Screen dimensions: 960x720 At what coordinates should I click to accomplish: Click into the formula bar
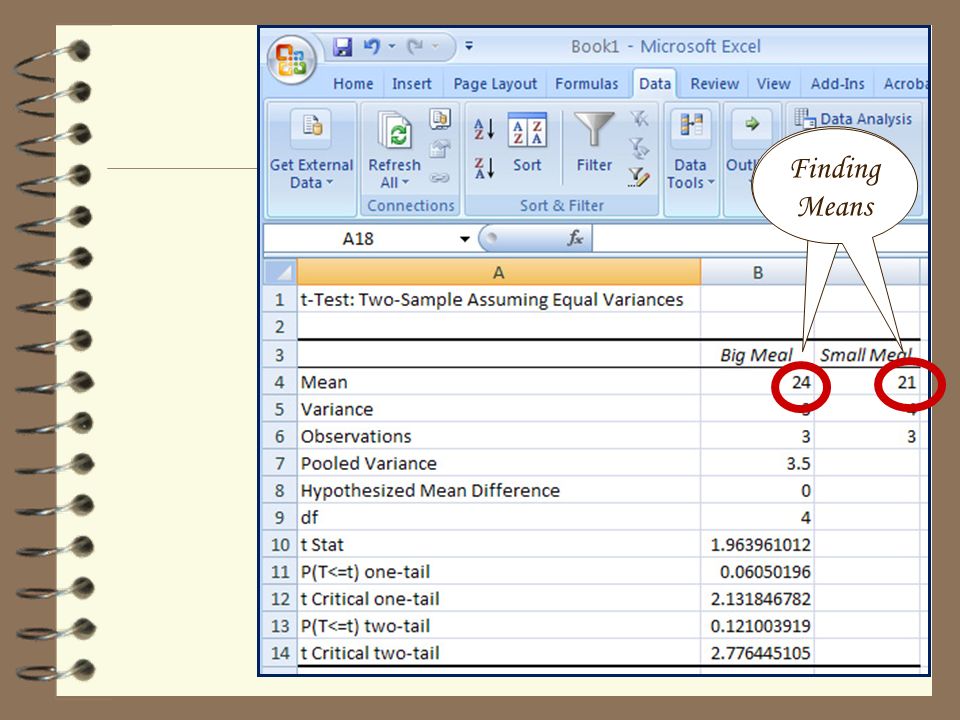(x=759, y=239)
